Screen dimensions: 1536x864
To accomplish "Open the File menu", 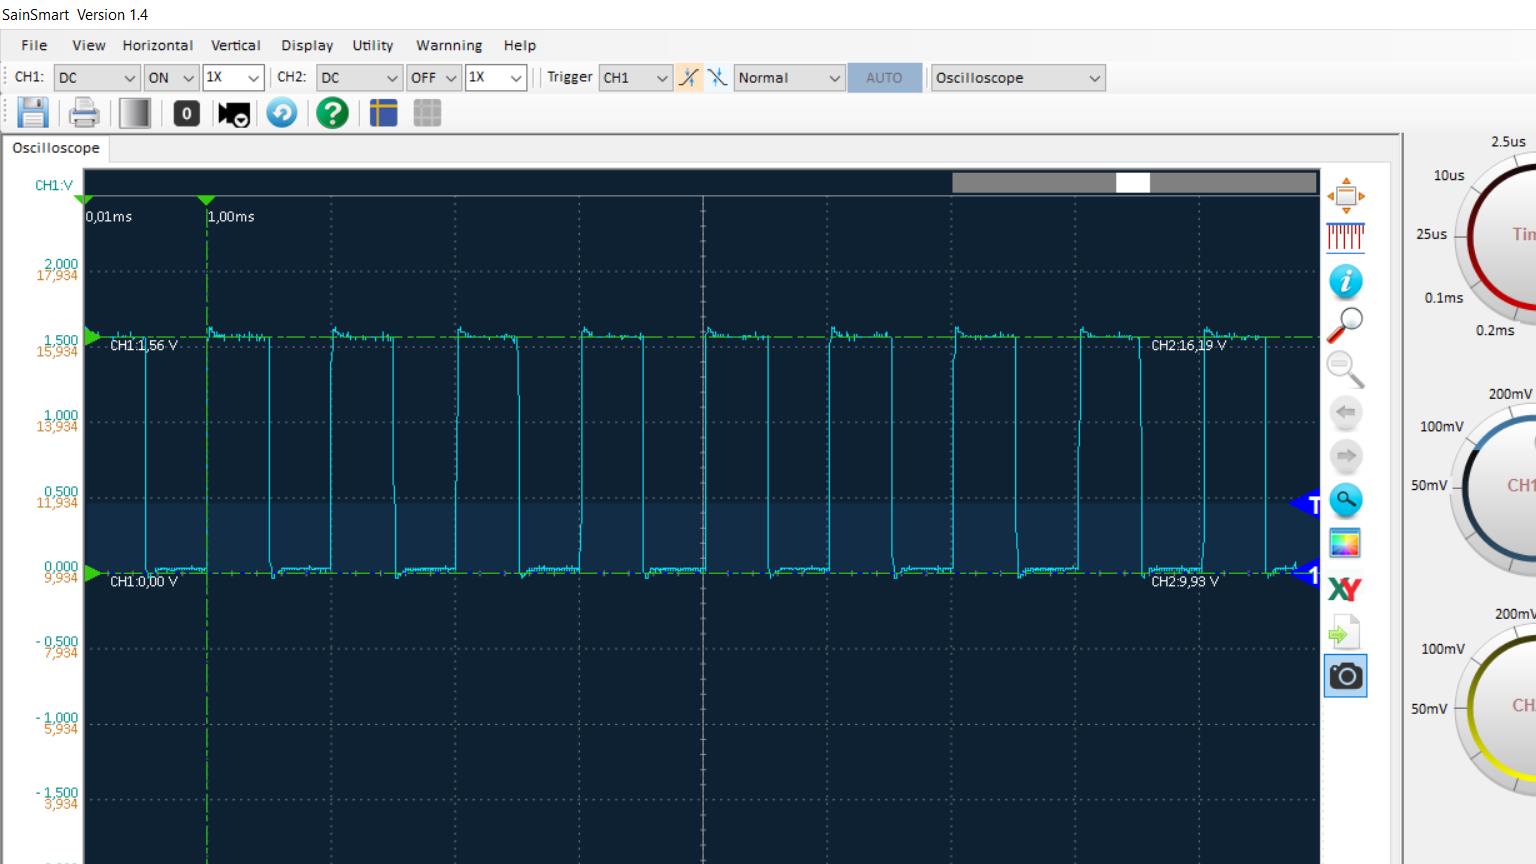I will [34, 45].
